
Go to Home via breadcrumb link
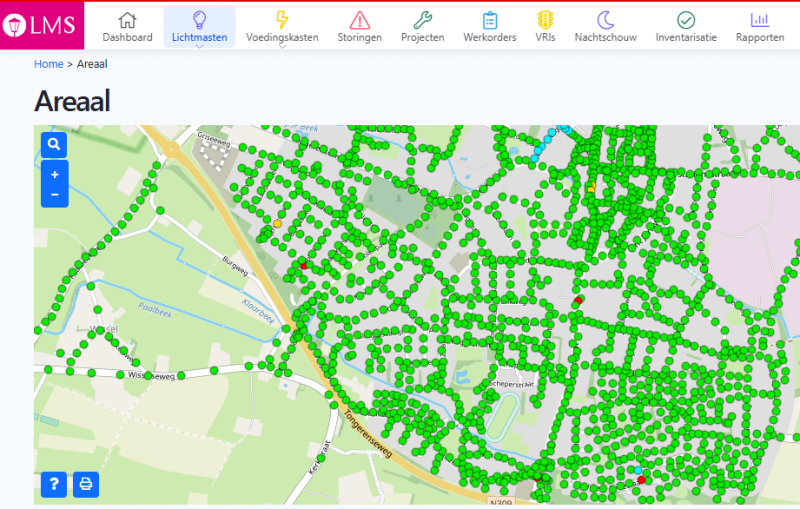tap(48, 64)
